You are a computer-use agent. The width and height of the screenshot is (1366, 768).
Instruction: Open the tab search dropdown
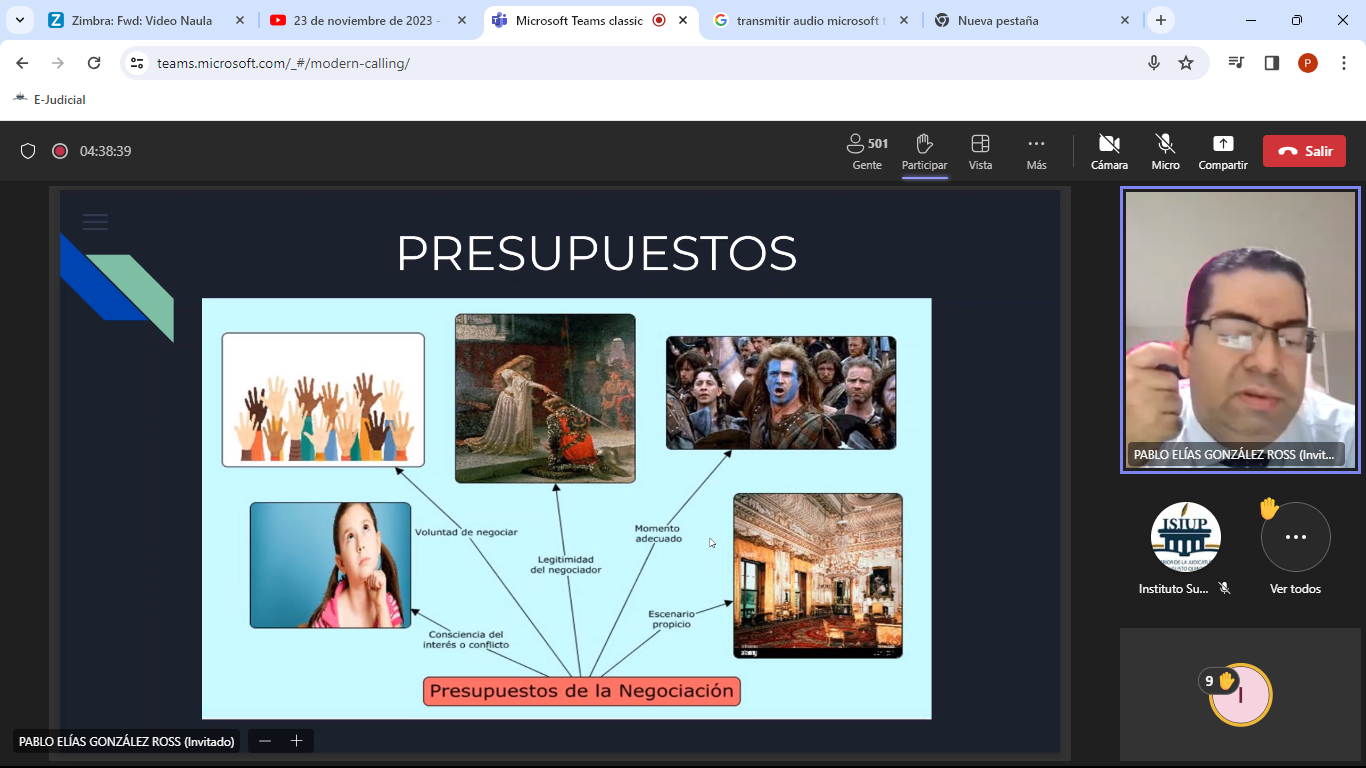tap(19, 20)
